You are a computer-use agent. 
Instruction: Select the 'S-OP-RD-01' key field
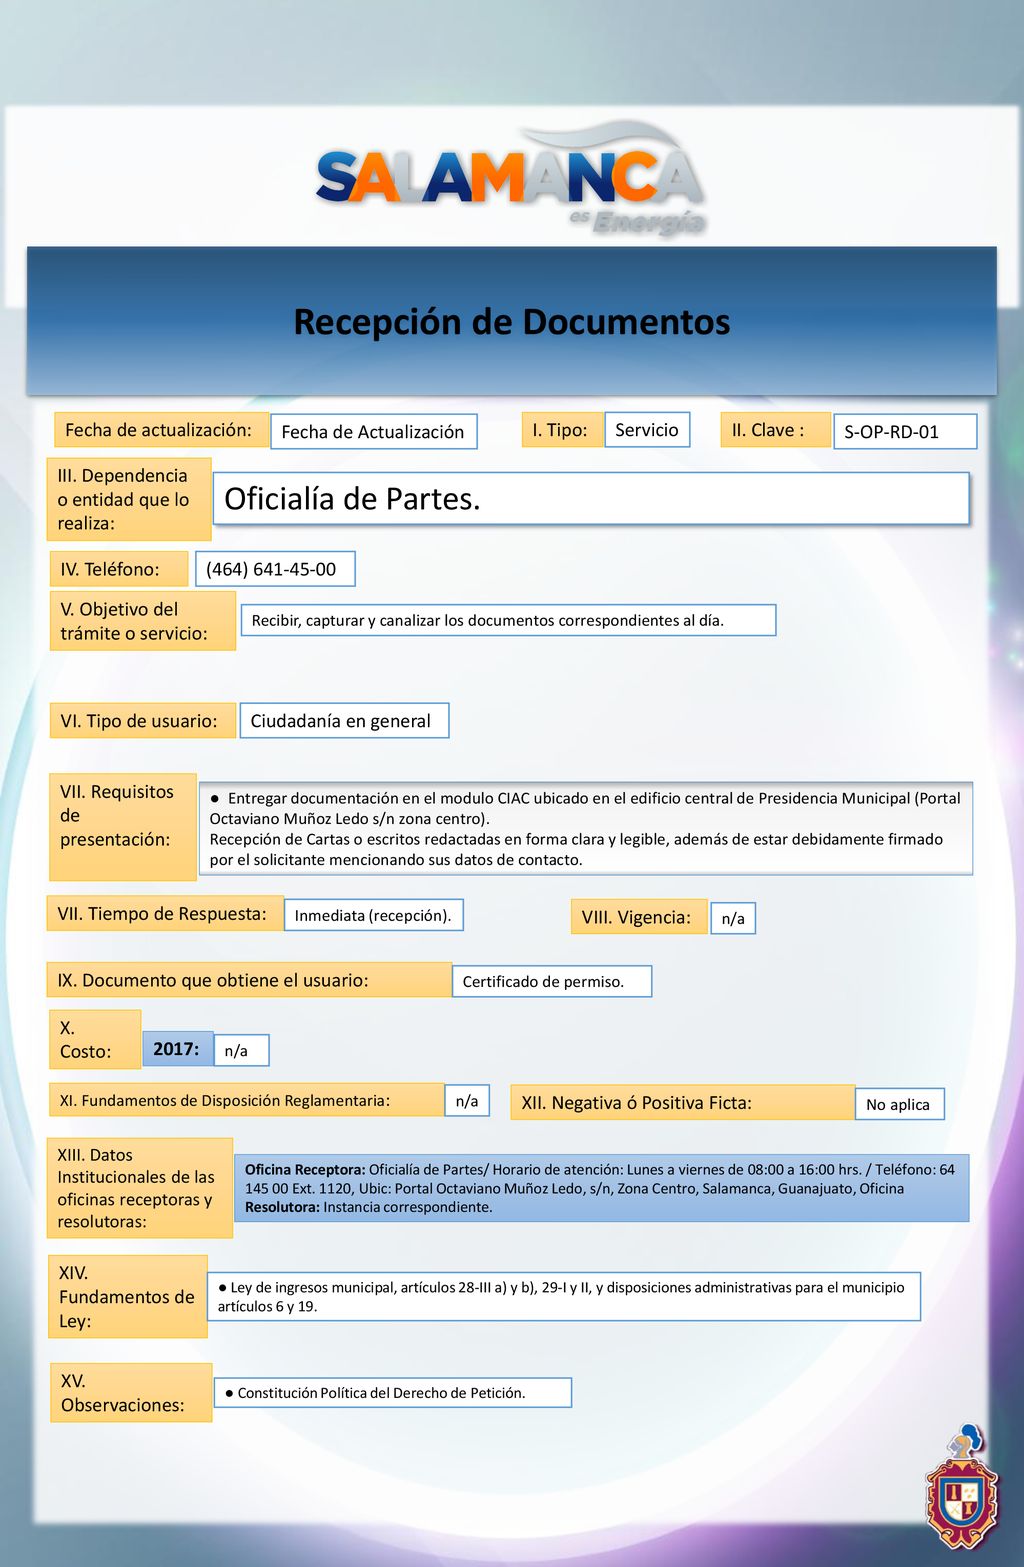[x=905, y=432]
